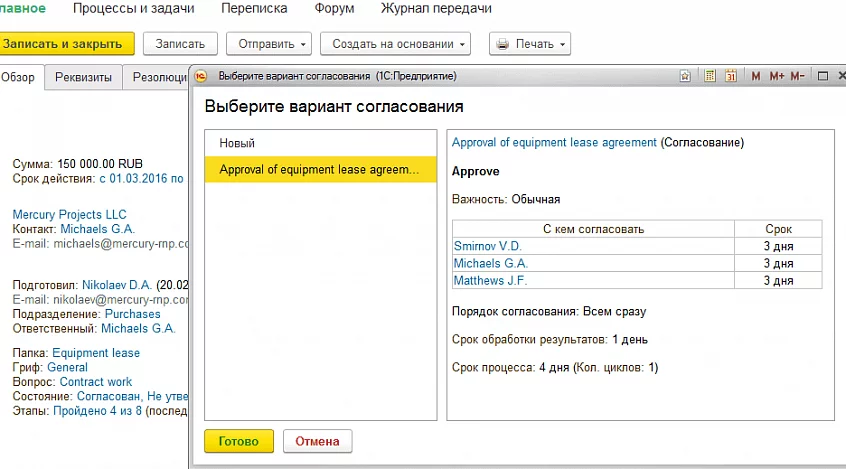This screenshot has height=469, width=846.
Task: Switch to the Резолюции tab
Action: click(x=156, y=77)
